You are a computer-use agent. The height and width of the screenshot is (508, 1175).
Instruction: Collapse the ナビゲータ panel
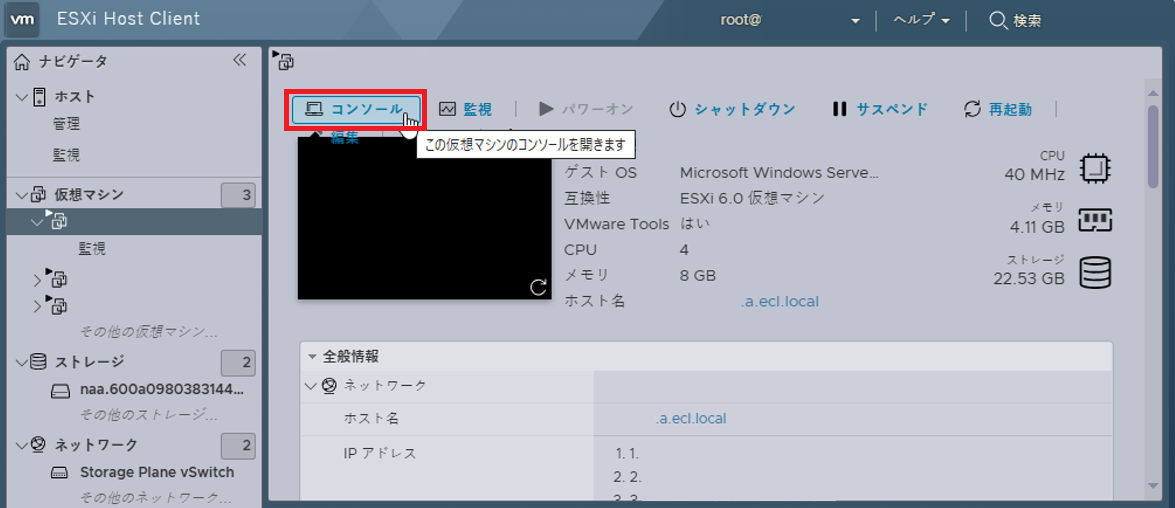coord(240,60)
